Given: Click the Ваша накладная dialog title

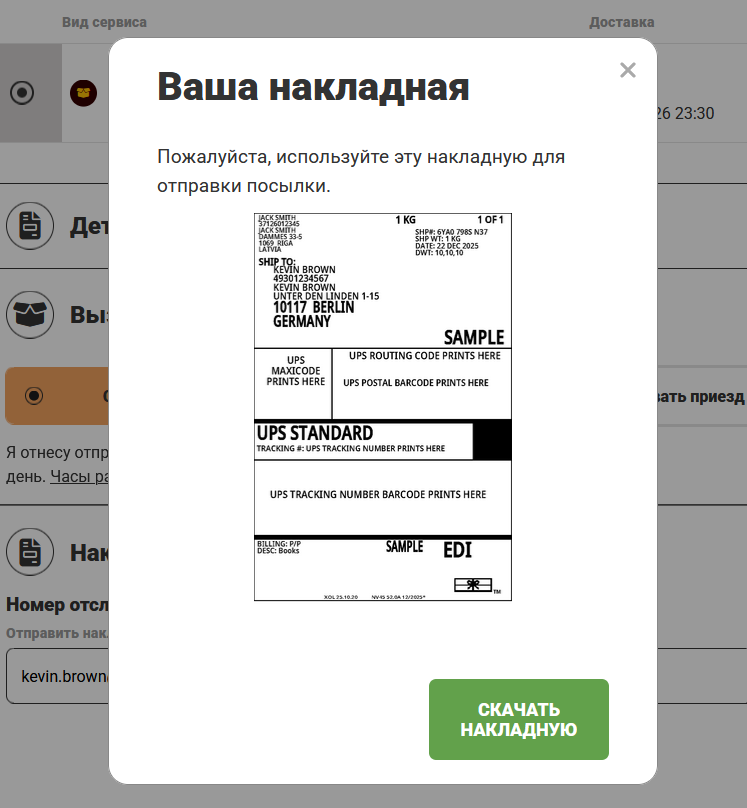Looking at the screenshot, I should pyautogui.click(x=313, y=87).
